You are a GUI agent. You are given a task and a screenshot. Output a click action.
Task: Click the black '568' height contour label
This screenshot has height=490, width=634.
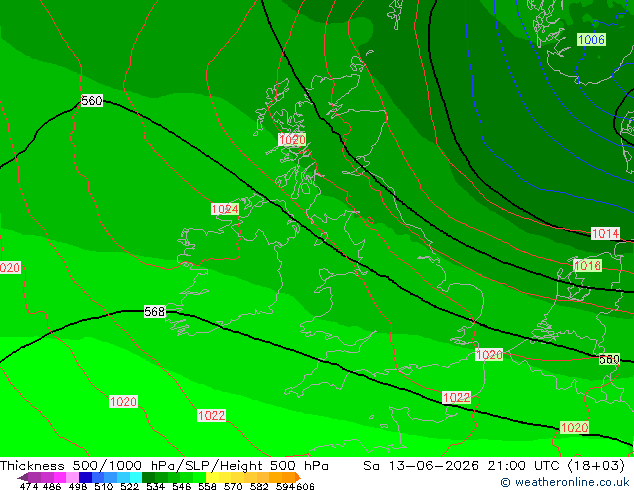tap(155, 312)
